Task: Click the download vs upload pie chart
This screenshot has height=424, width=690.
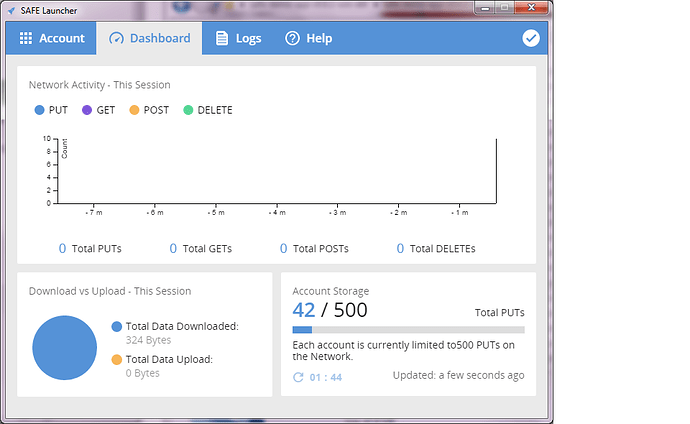Action: point(65,347)
